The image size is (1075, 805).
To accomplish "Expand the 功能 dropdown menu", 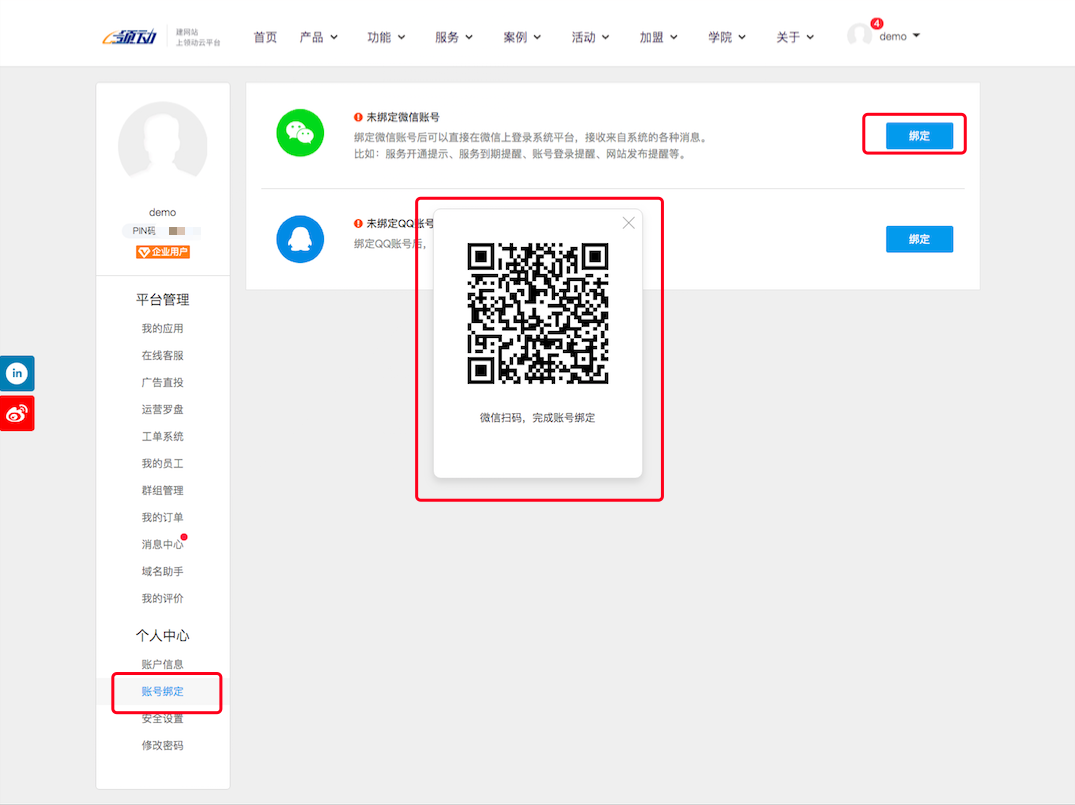I will point(386,37).
